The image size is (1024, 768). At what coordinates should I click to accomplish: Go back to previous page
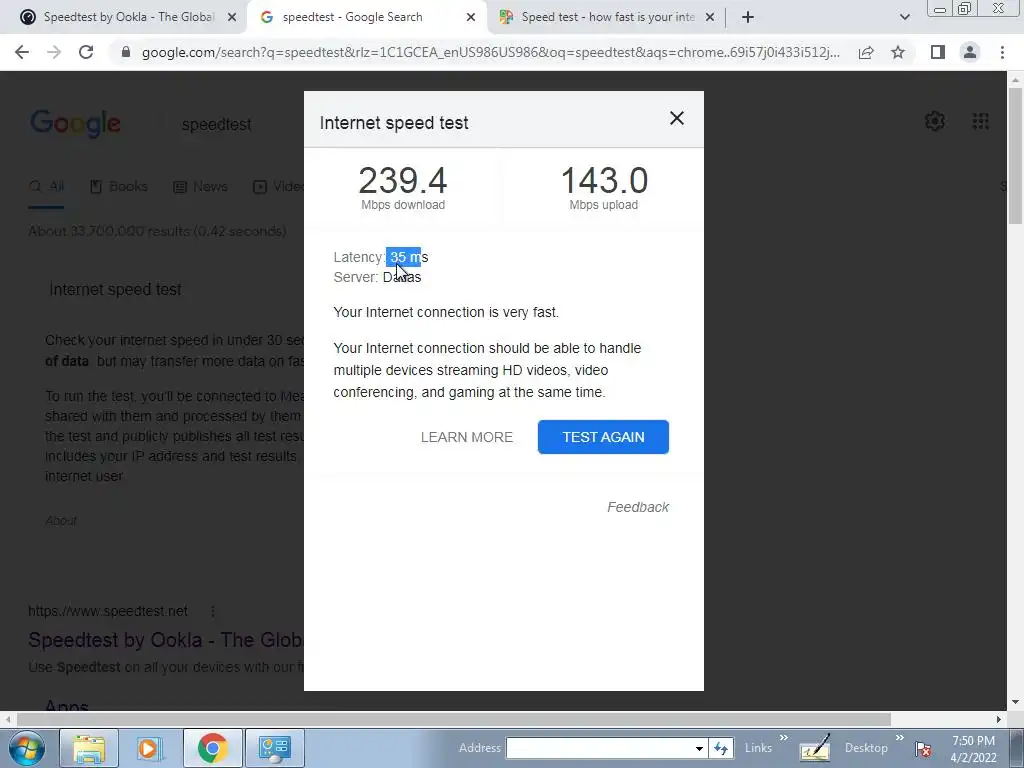pyautogui.click(x=22, y=52)
